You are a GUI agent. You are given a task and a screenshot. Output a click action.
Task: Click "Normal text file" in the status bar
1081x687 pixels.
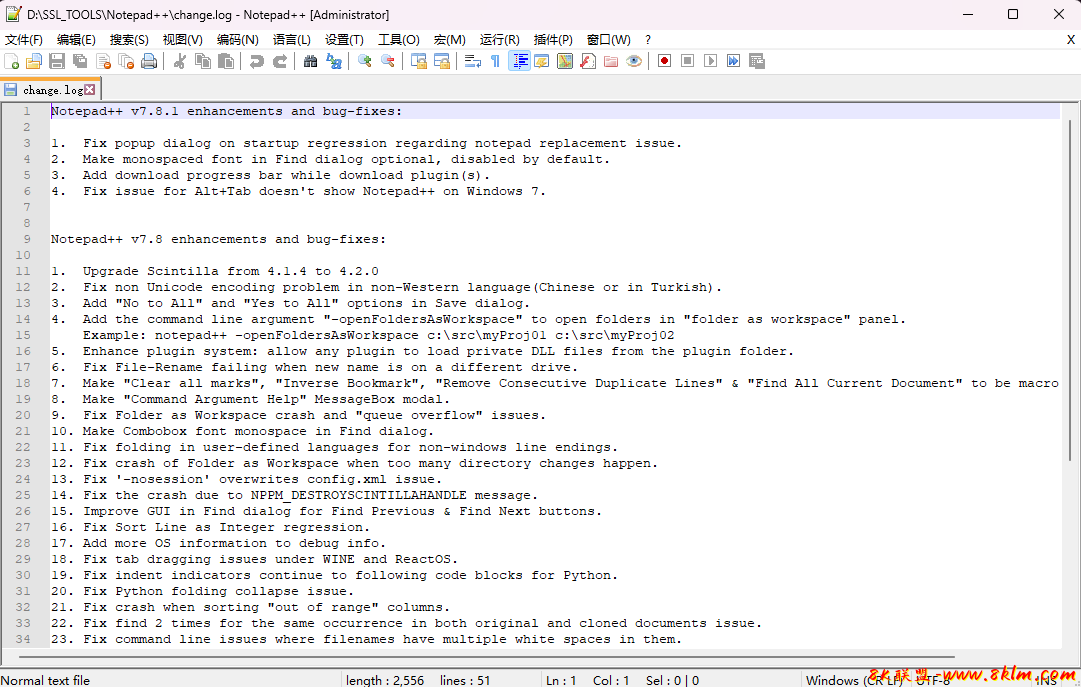pyautogui.click(x=46, y=680)
